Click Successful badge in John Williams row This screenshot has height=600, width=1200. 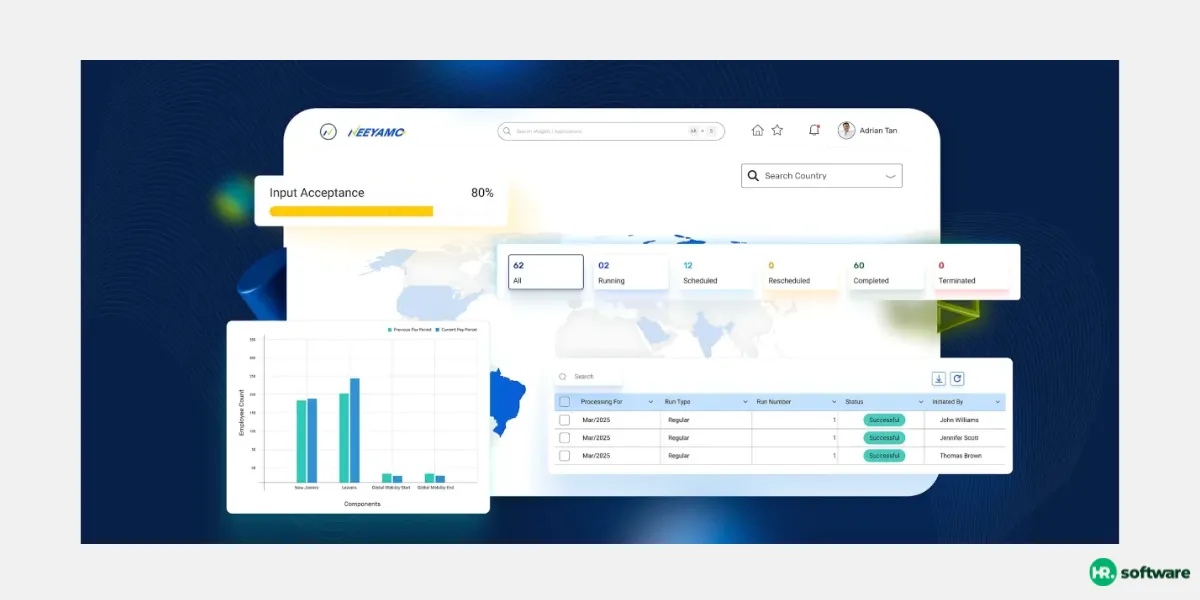pos(884,420)
